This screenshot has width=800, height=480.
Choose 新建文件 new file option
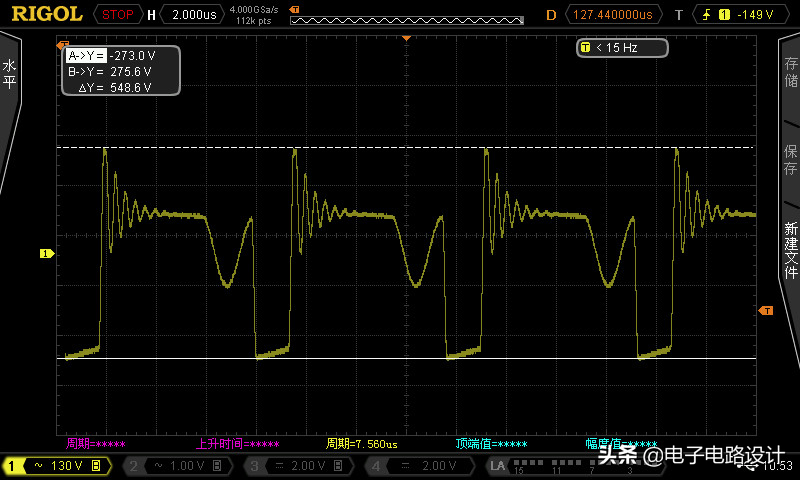790,250
